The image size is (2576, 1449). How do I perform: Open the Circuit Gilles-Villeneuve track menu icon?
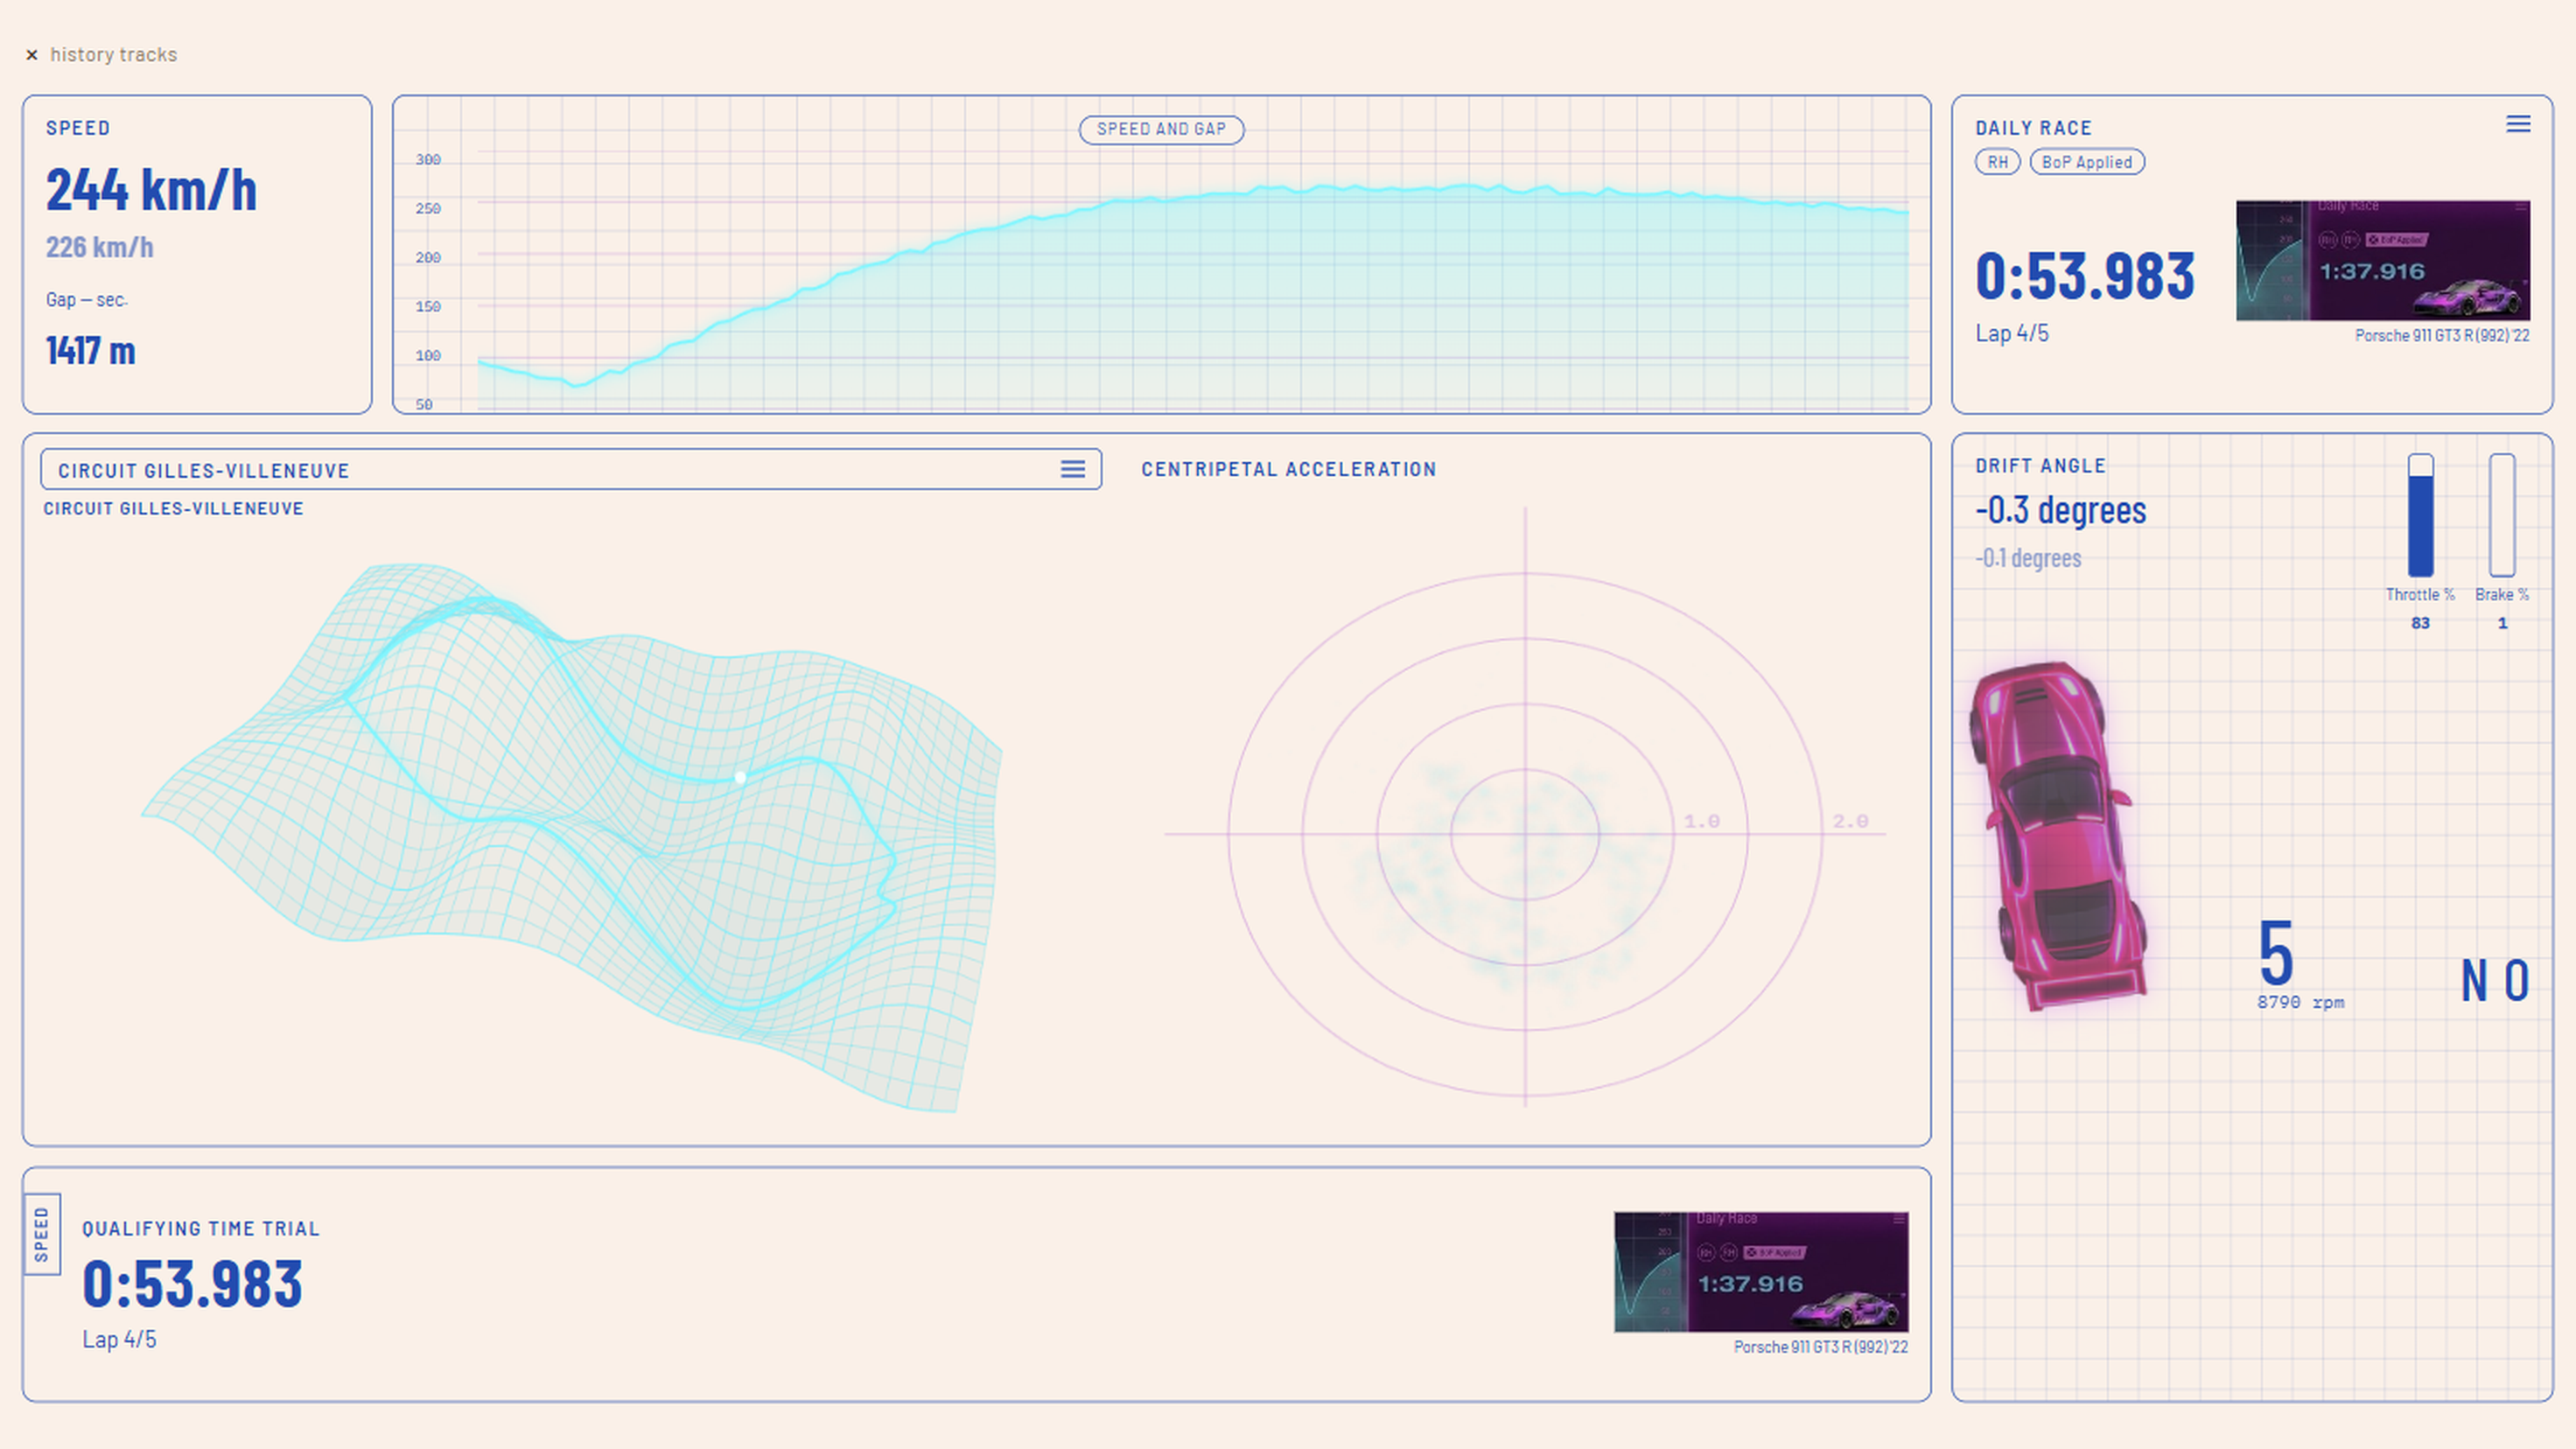1073,469
